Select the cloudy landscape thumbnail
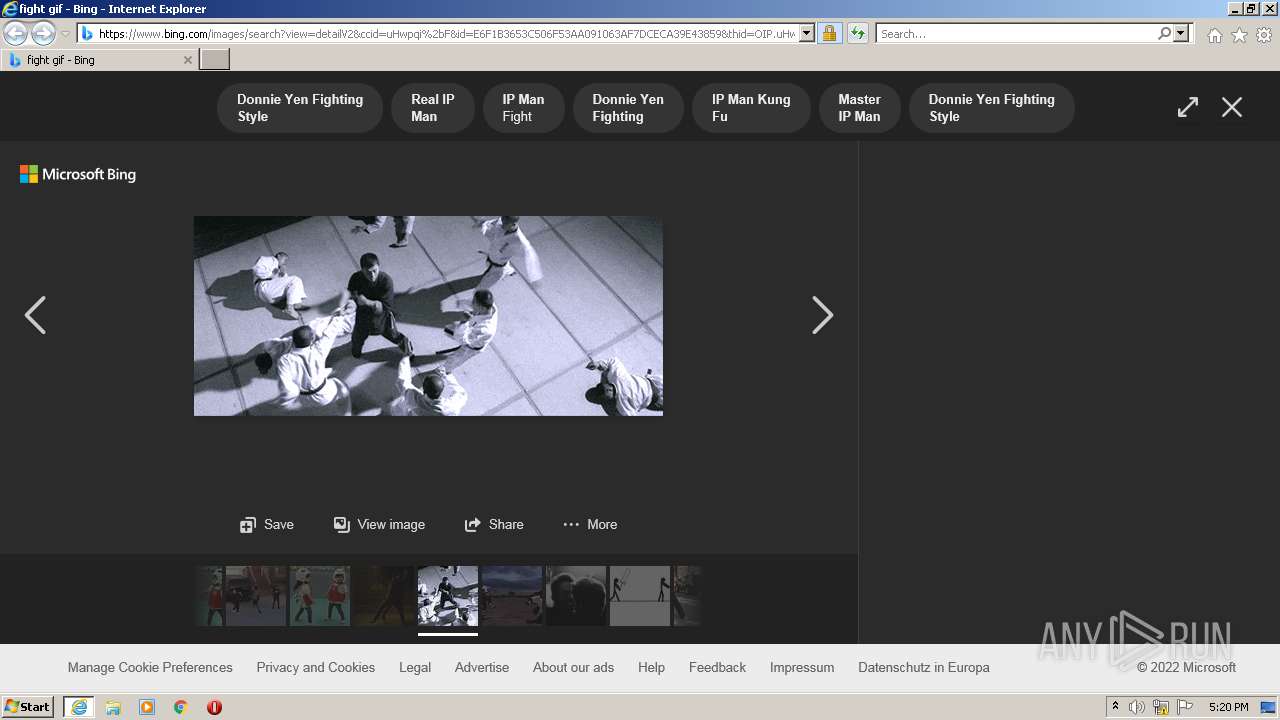 [512, 596]
